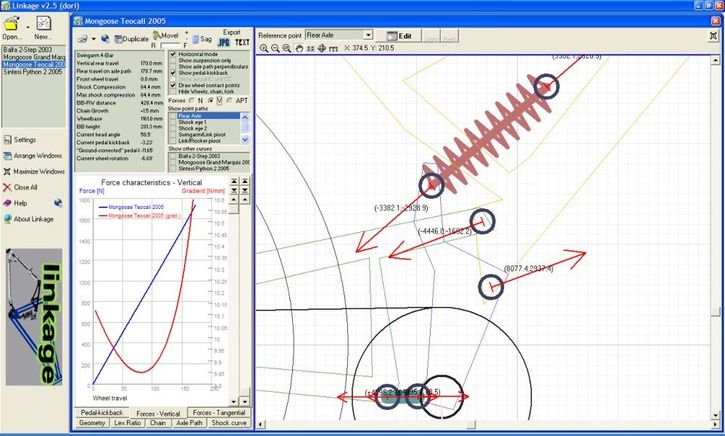Viewport: 725px width, 436px height.
Task: Click double-down arrow above the chart scrollbar
Action: coord(234,190)
